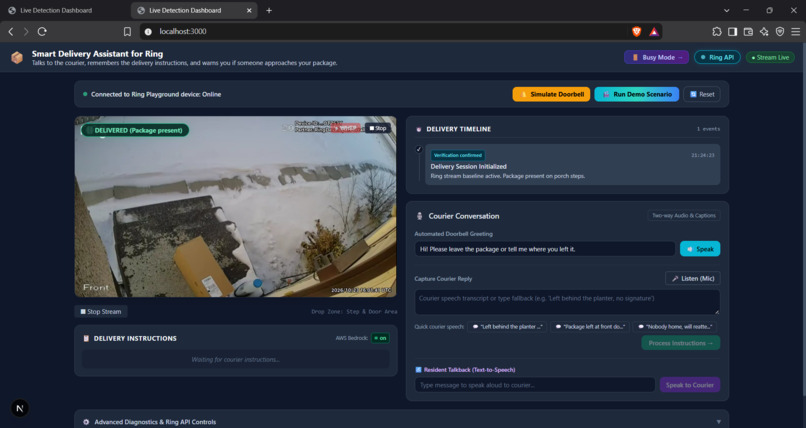Screen dimensions: 806x428
Task: Expand Advanced Diagnostics & Ring API Controls
Action: pos(401,422)
